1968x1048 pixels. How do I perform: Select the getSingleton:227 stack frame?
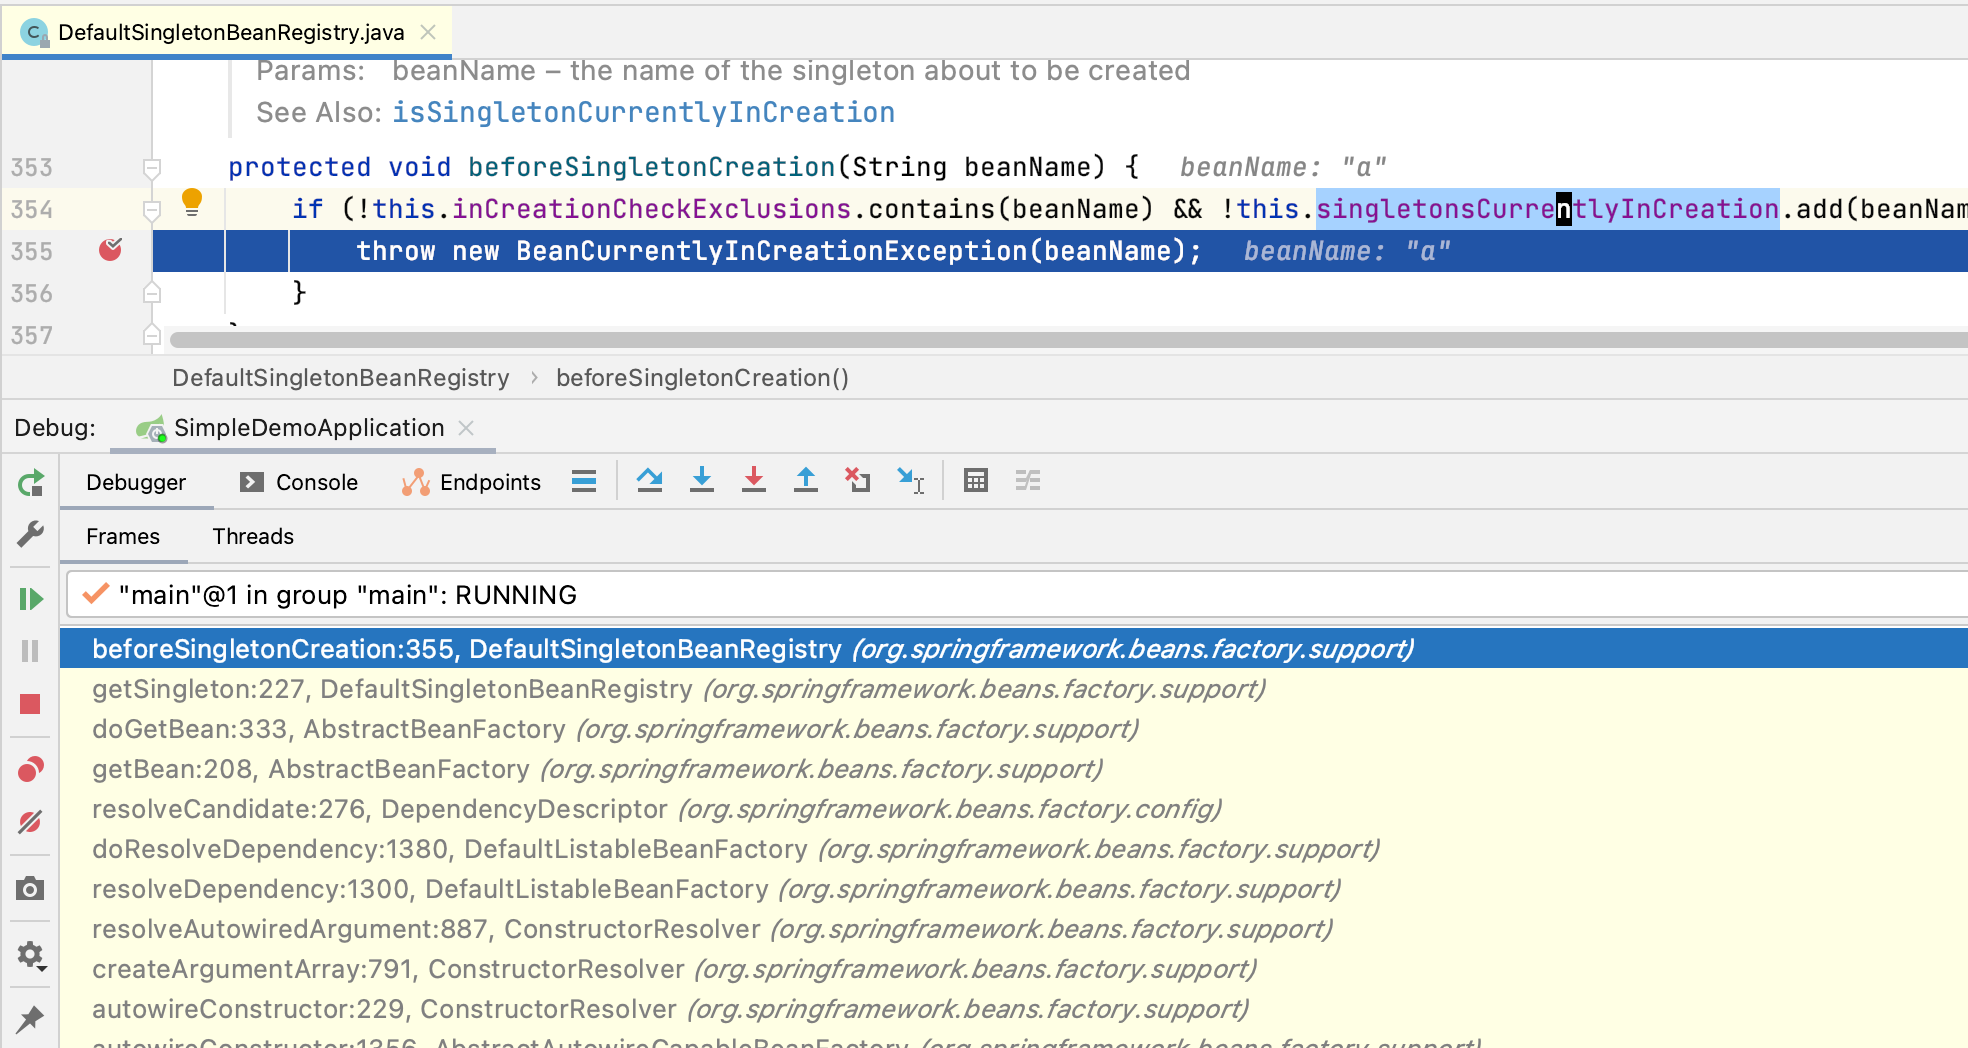pyautogui.click(x=1014, y=689)
